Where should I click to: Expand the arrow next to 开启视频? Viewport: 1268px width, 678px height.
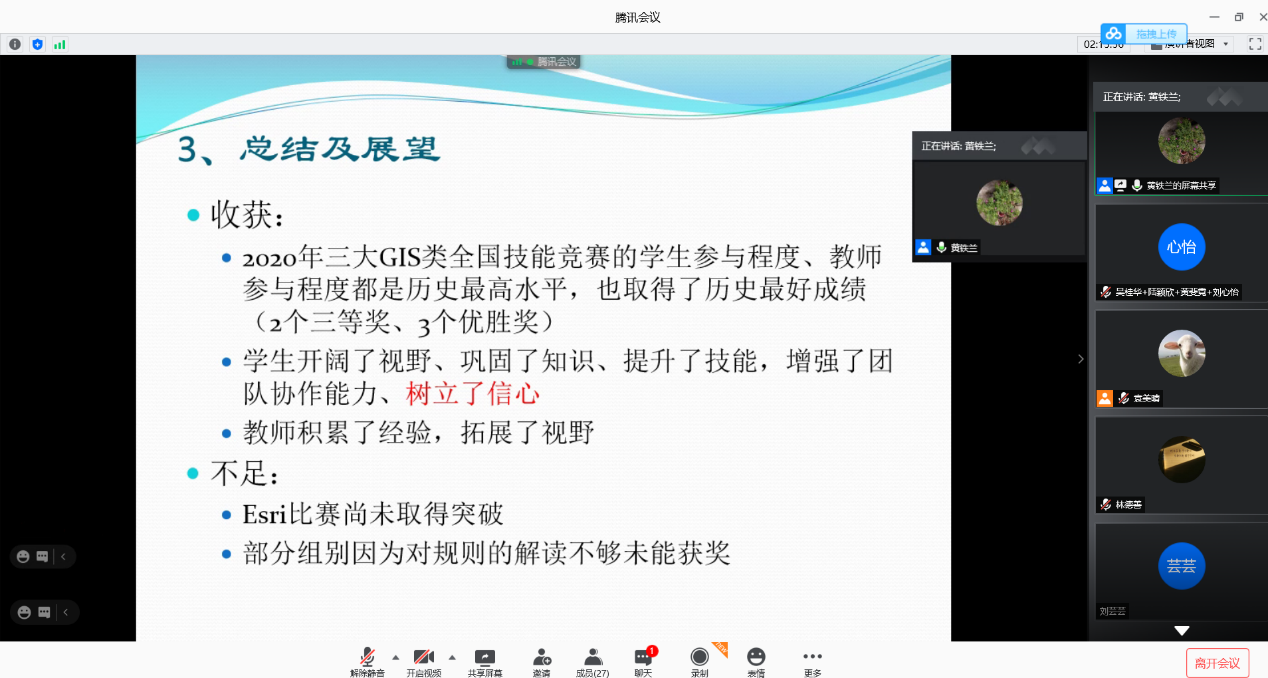[452, 657]
